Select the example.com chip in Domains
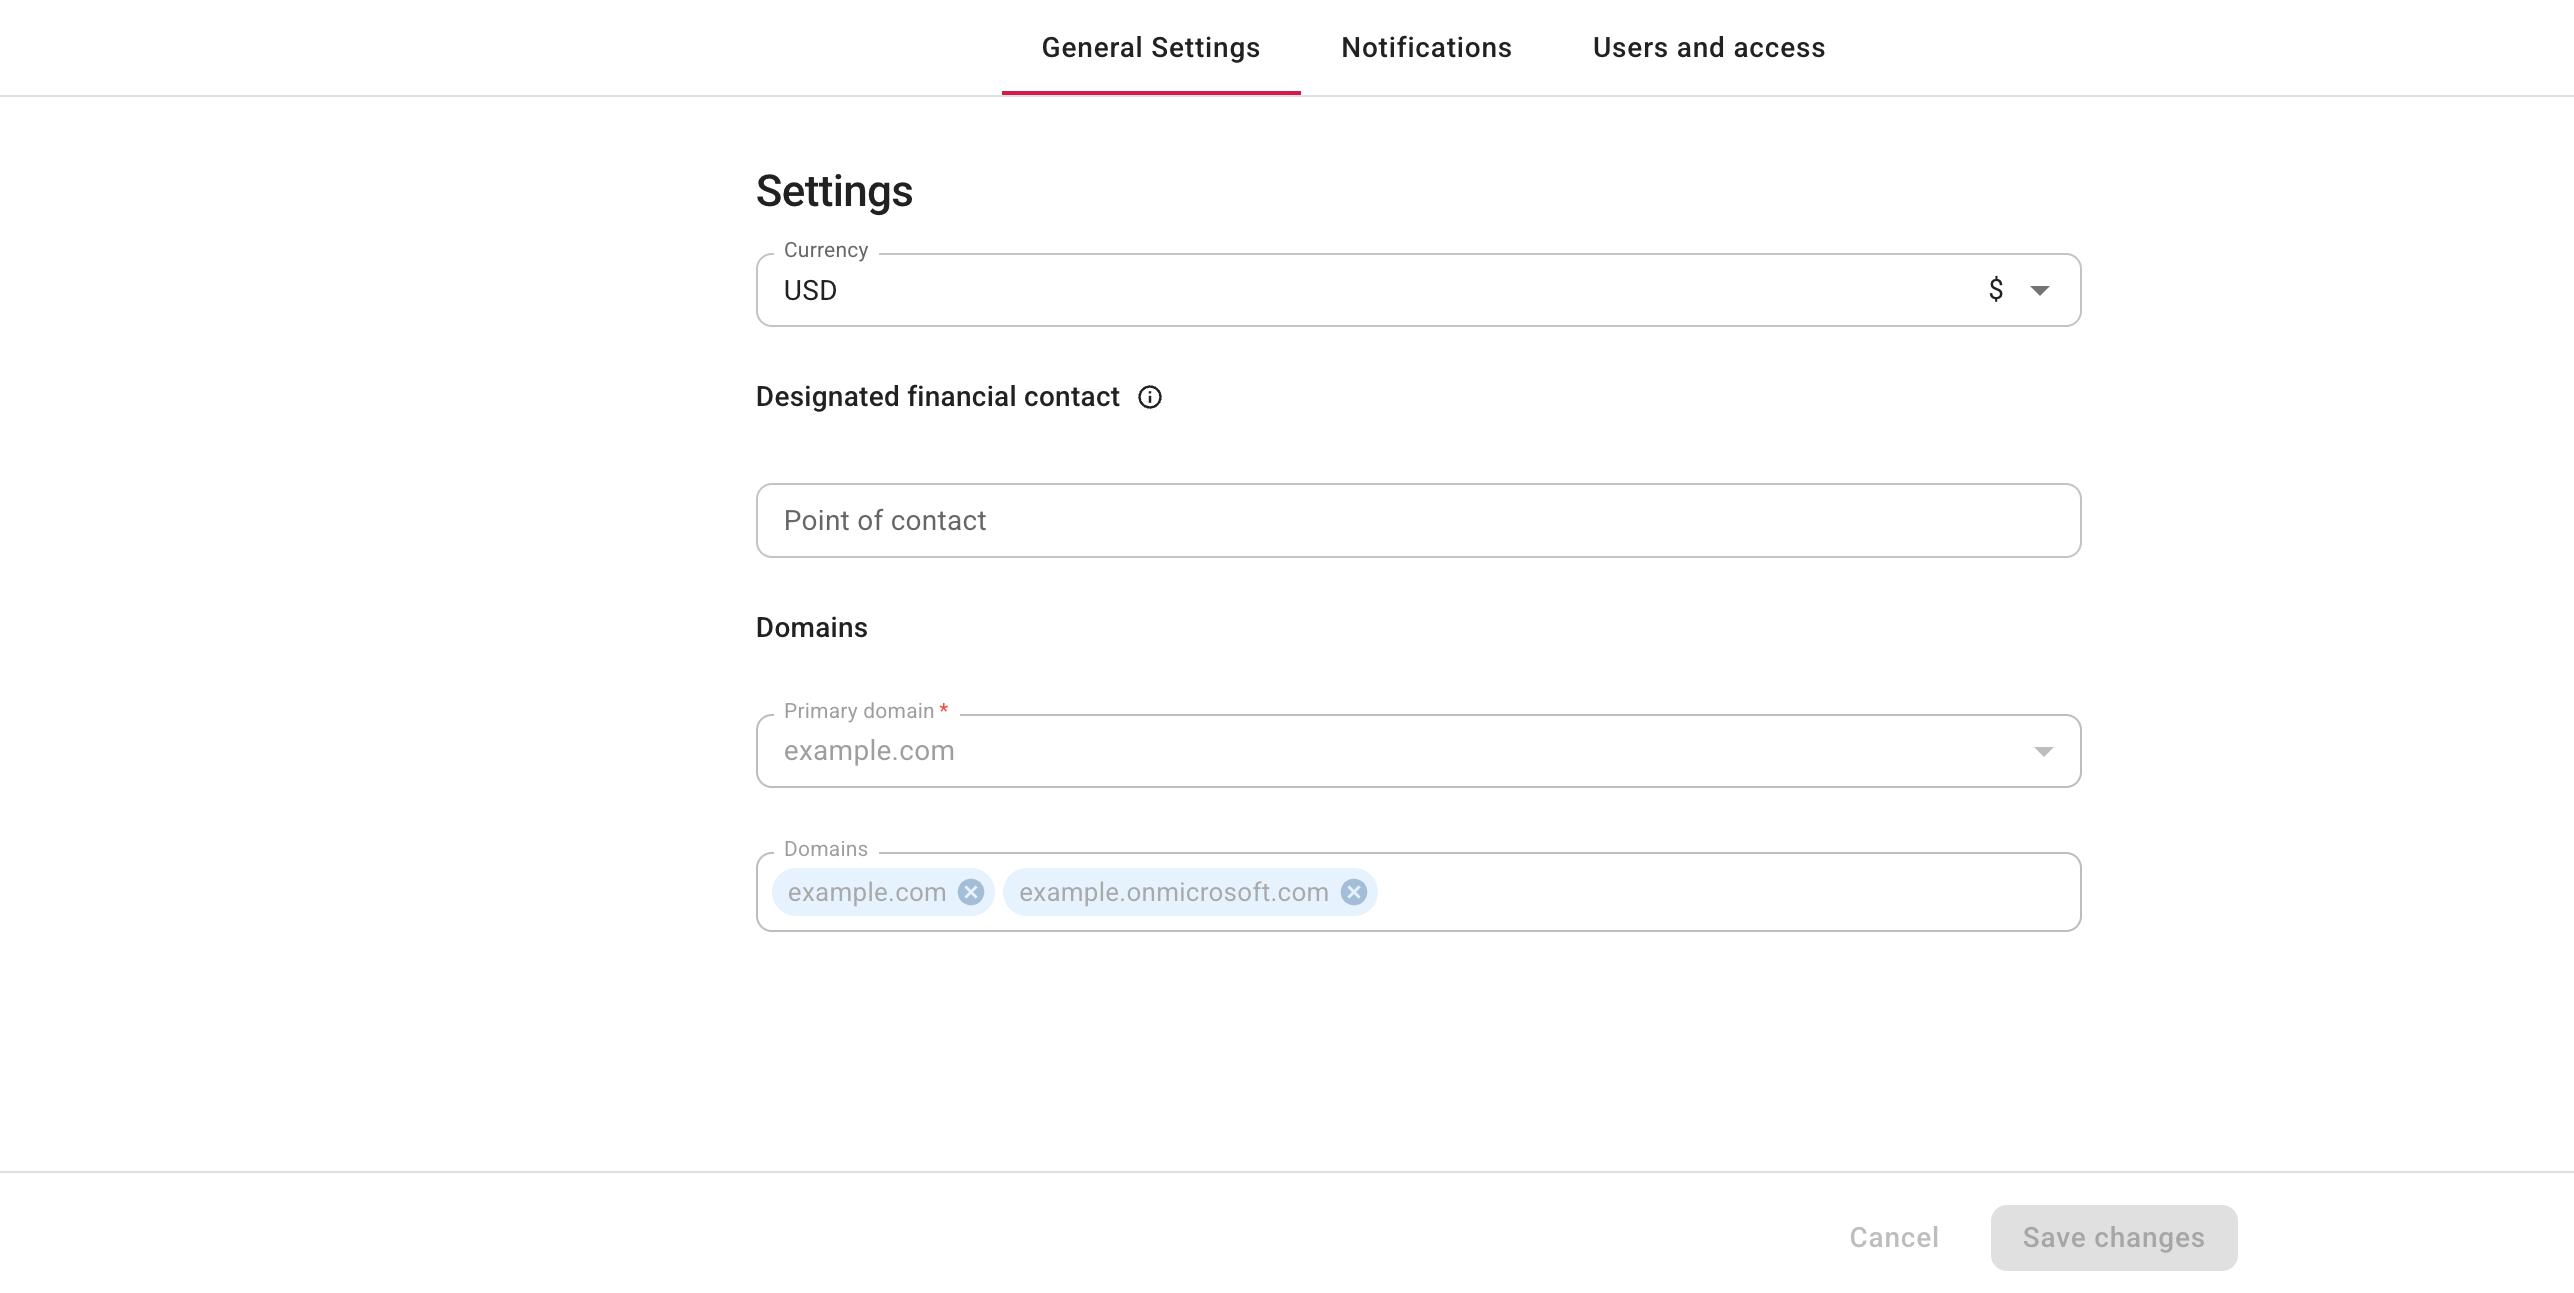Screen dimensions: 2574x1293 (865, 892)
